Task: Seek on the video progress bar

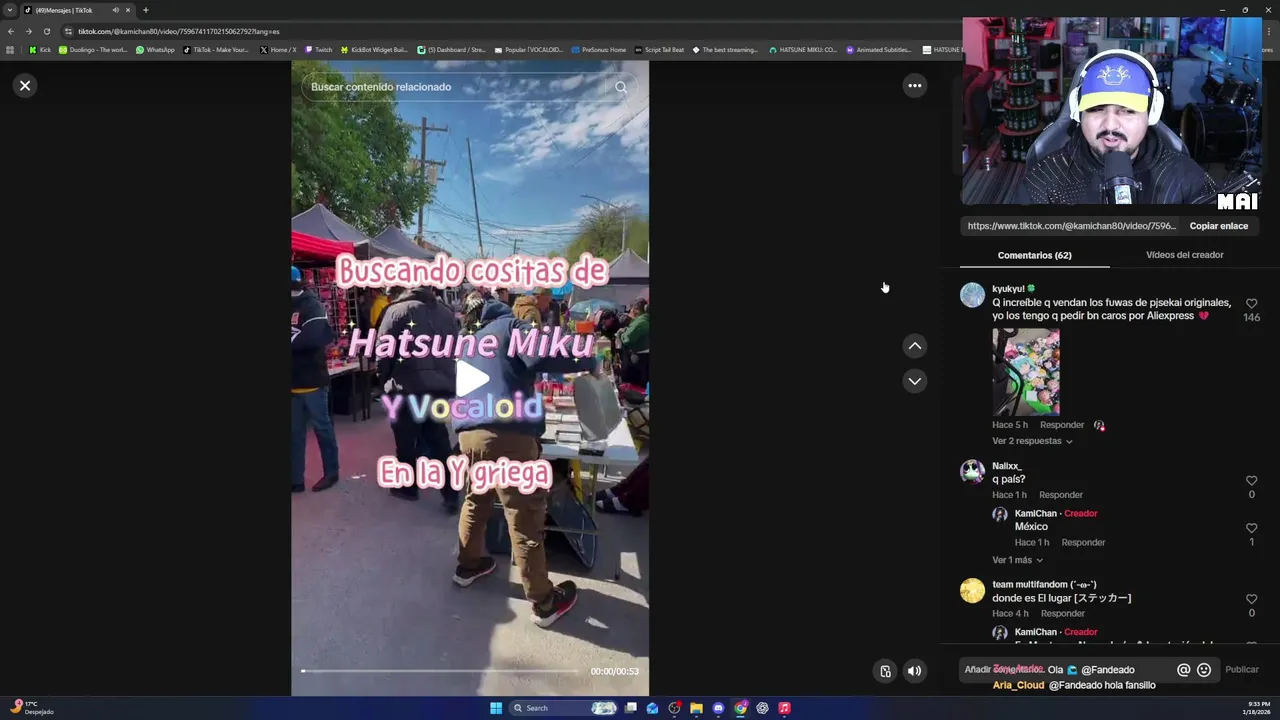Action: pyautogui.click(x=440, y=671)
